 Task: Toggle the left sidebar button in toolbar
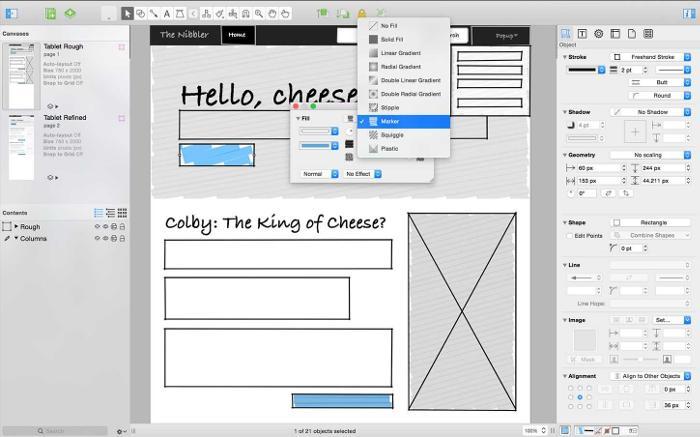point(11,13)
